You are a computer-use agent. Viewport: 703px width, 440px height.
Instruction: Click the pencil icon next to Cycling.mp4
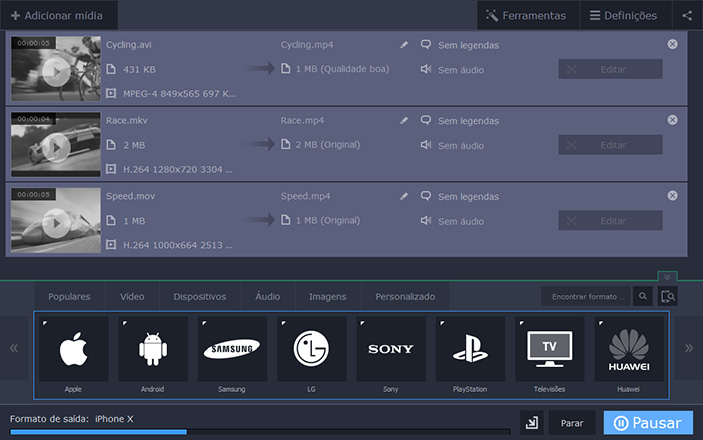point(404,45)
